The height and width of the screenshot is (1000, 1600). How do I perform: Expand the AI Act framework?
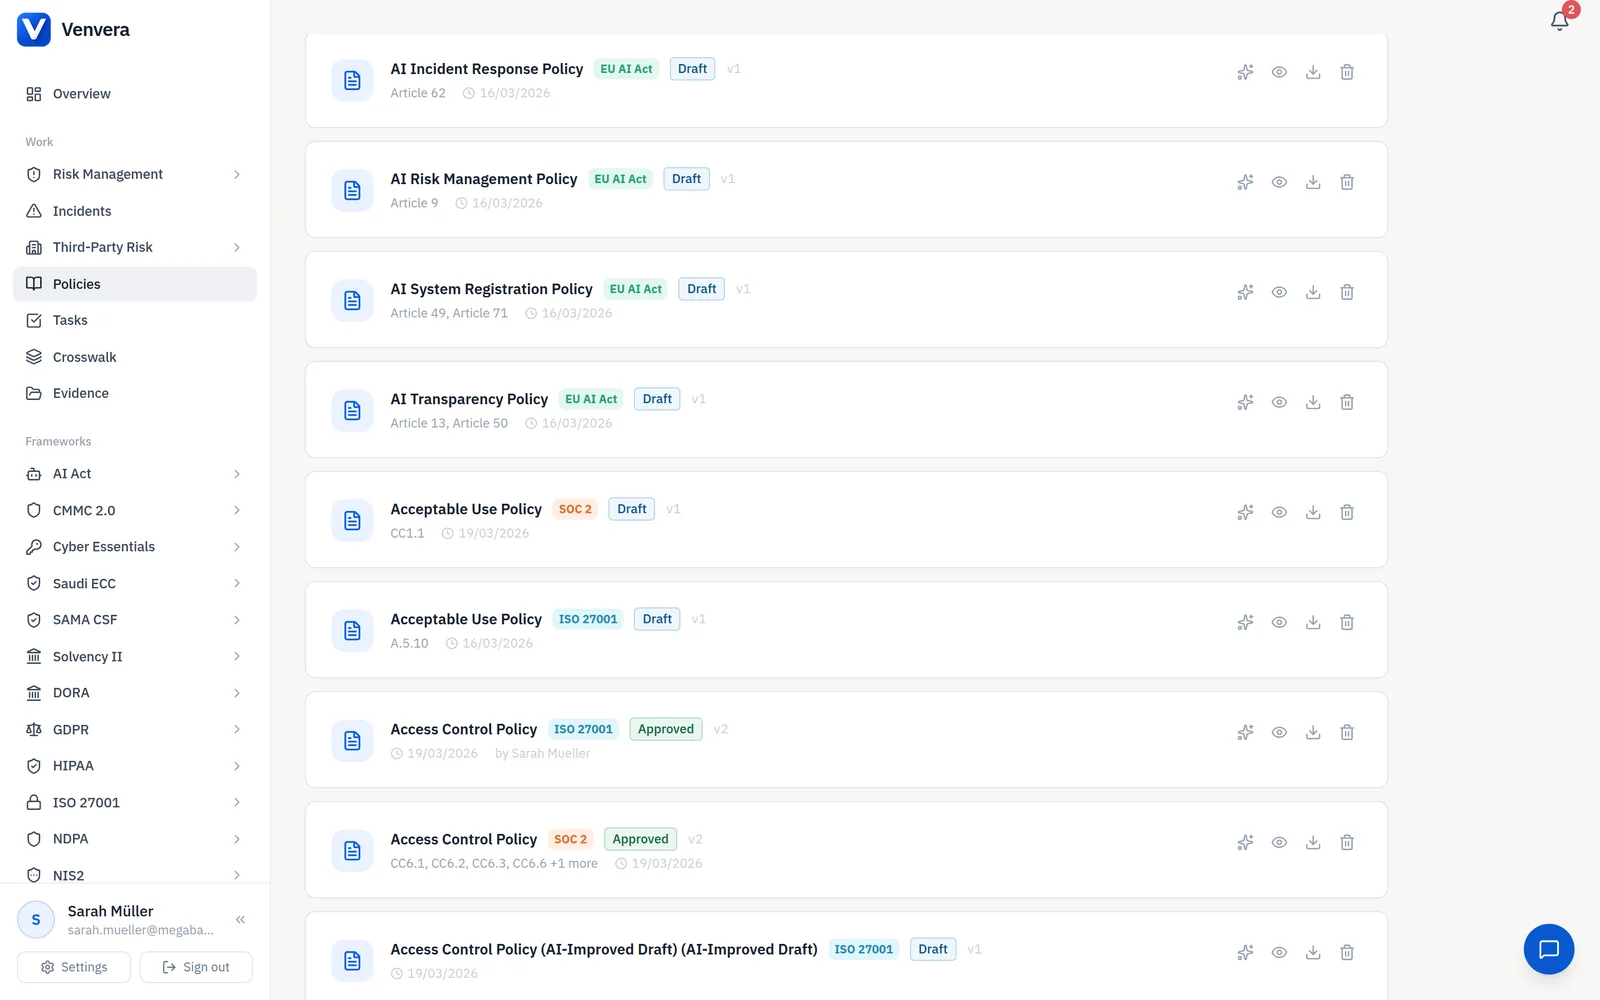click(x=237, y=474)
